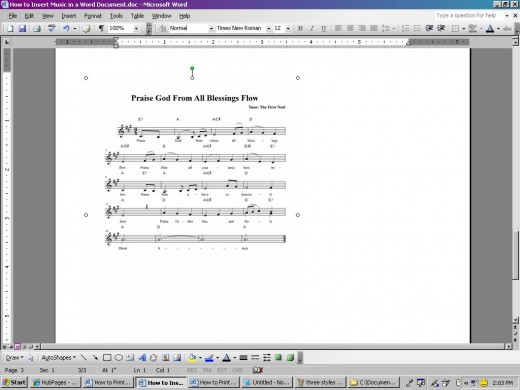Open the Insert menu
520x390 pixels.
(69, 16)
